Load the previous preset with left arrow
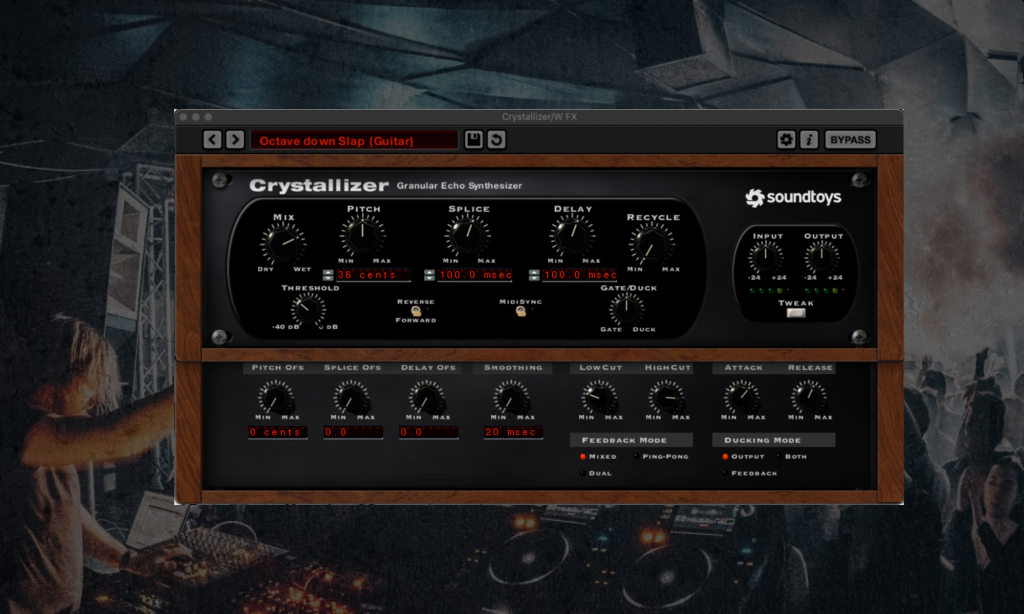1024x614 pixels. coord(212,140)
